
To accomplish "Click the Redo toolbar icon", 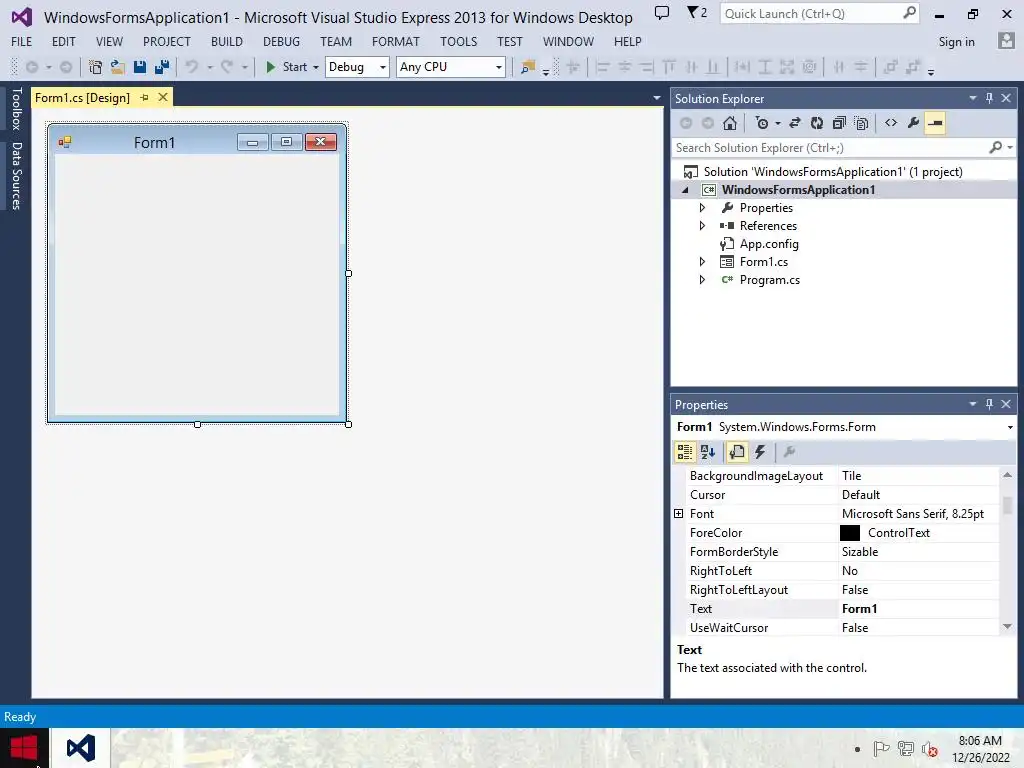I will [x=227, y=67].
